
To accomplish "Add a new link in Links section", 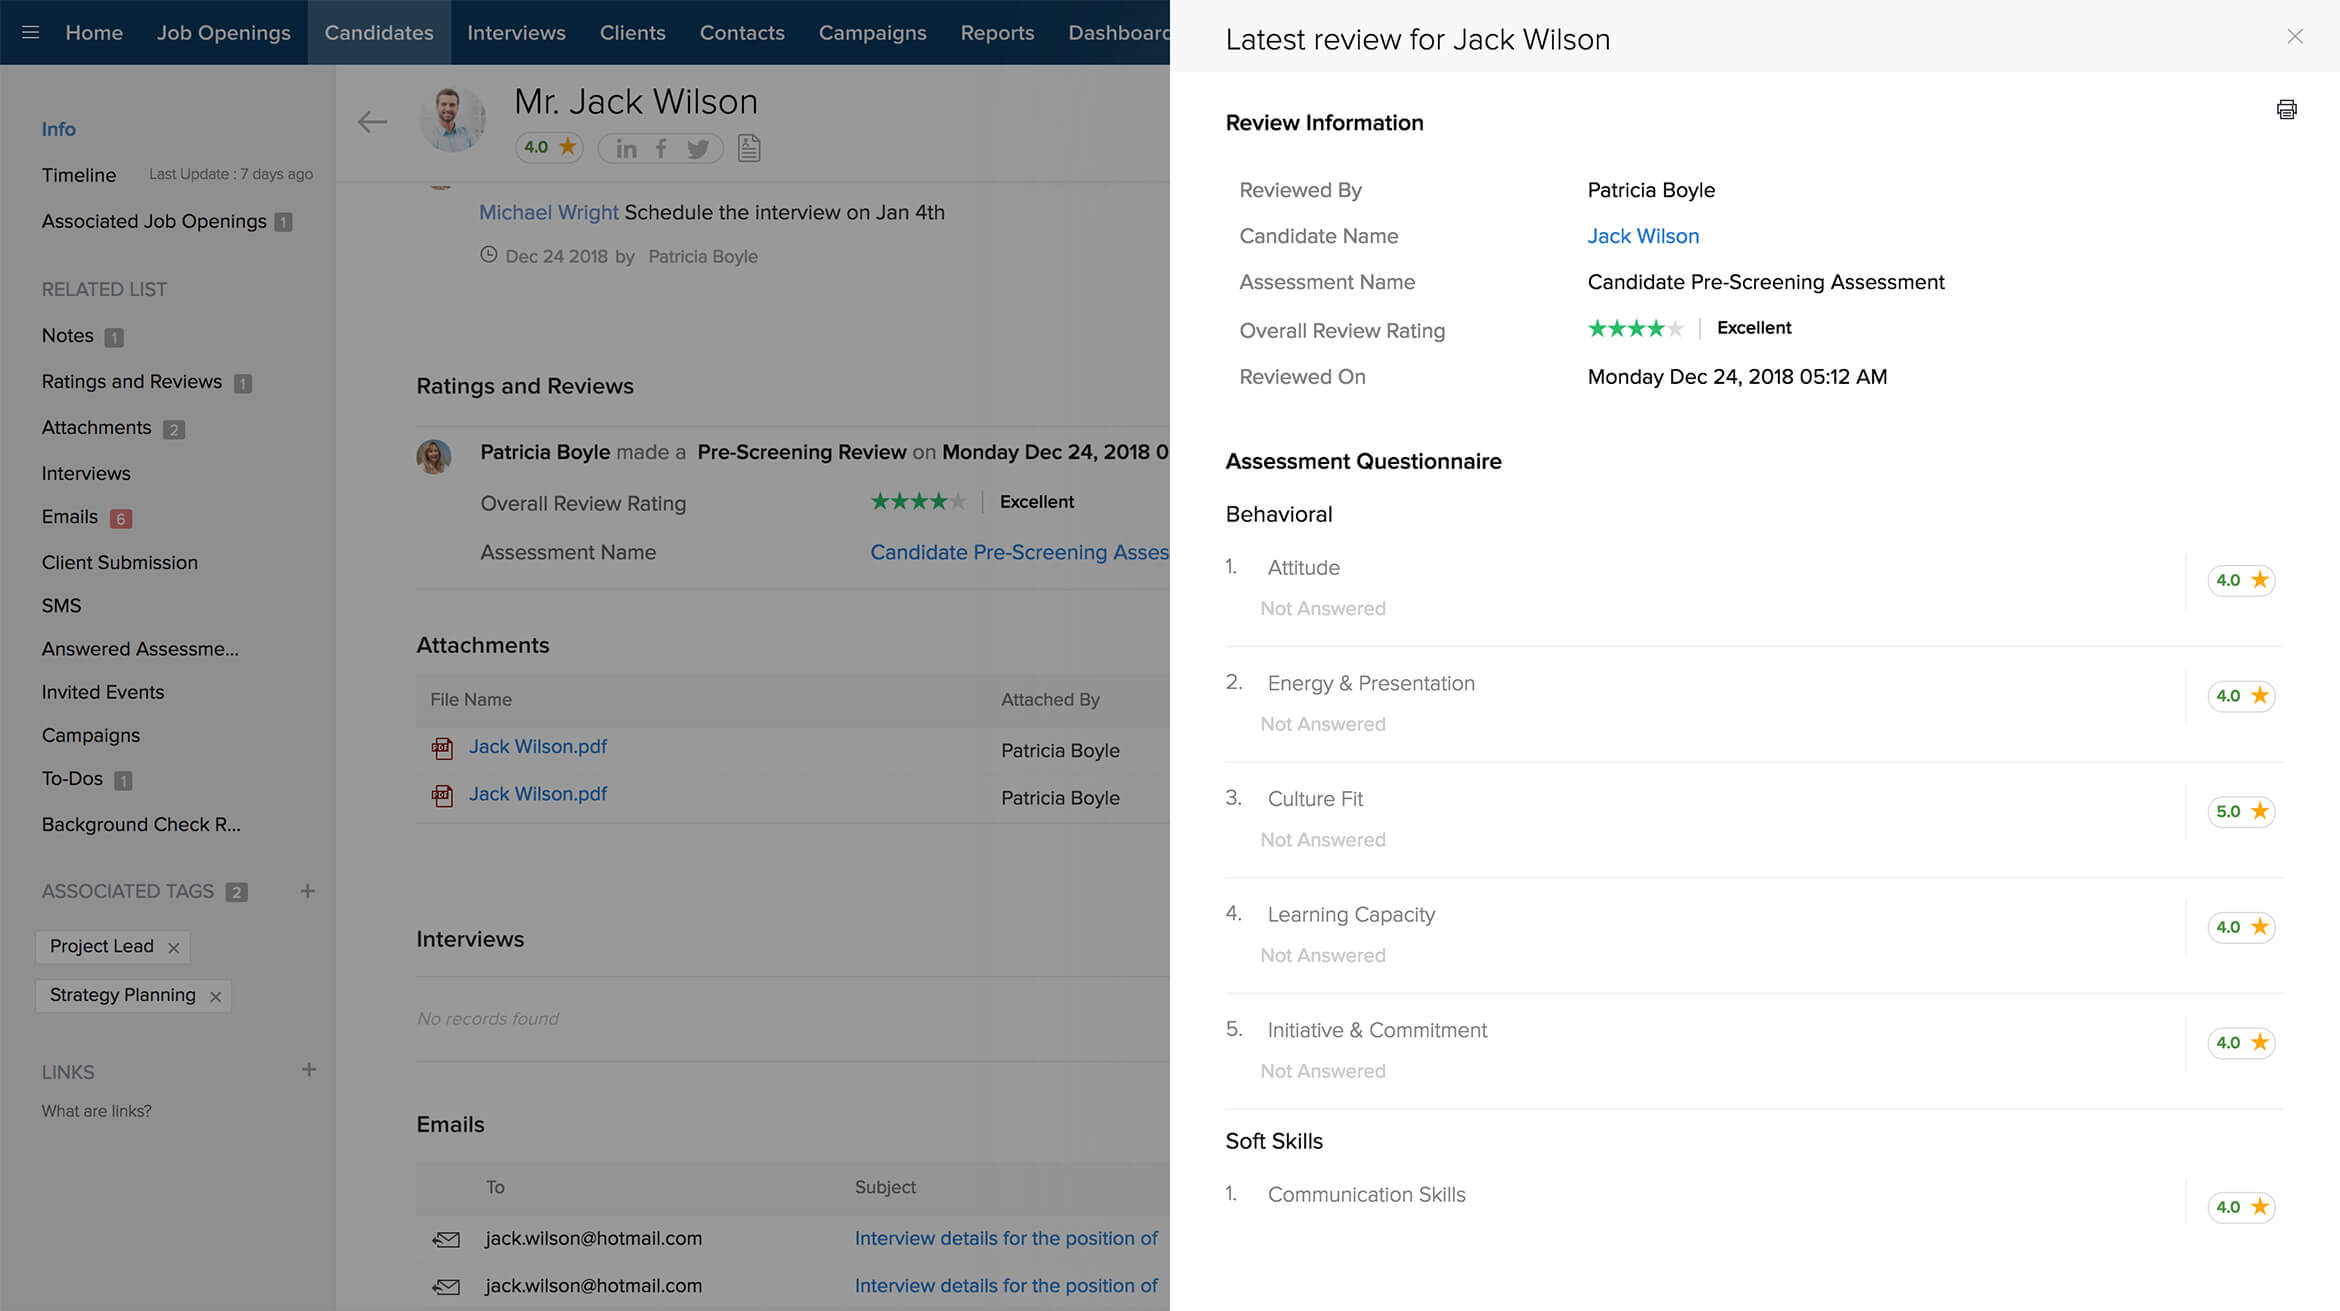I will point(308,1070).
